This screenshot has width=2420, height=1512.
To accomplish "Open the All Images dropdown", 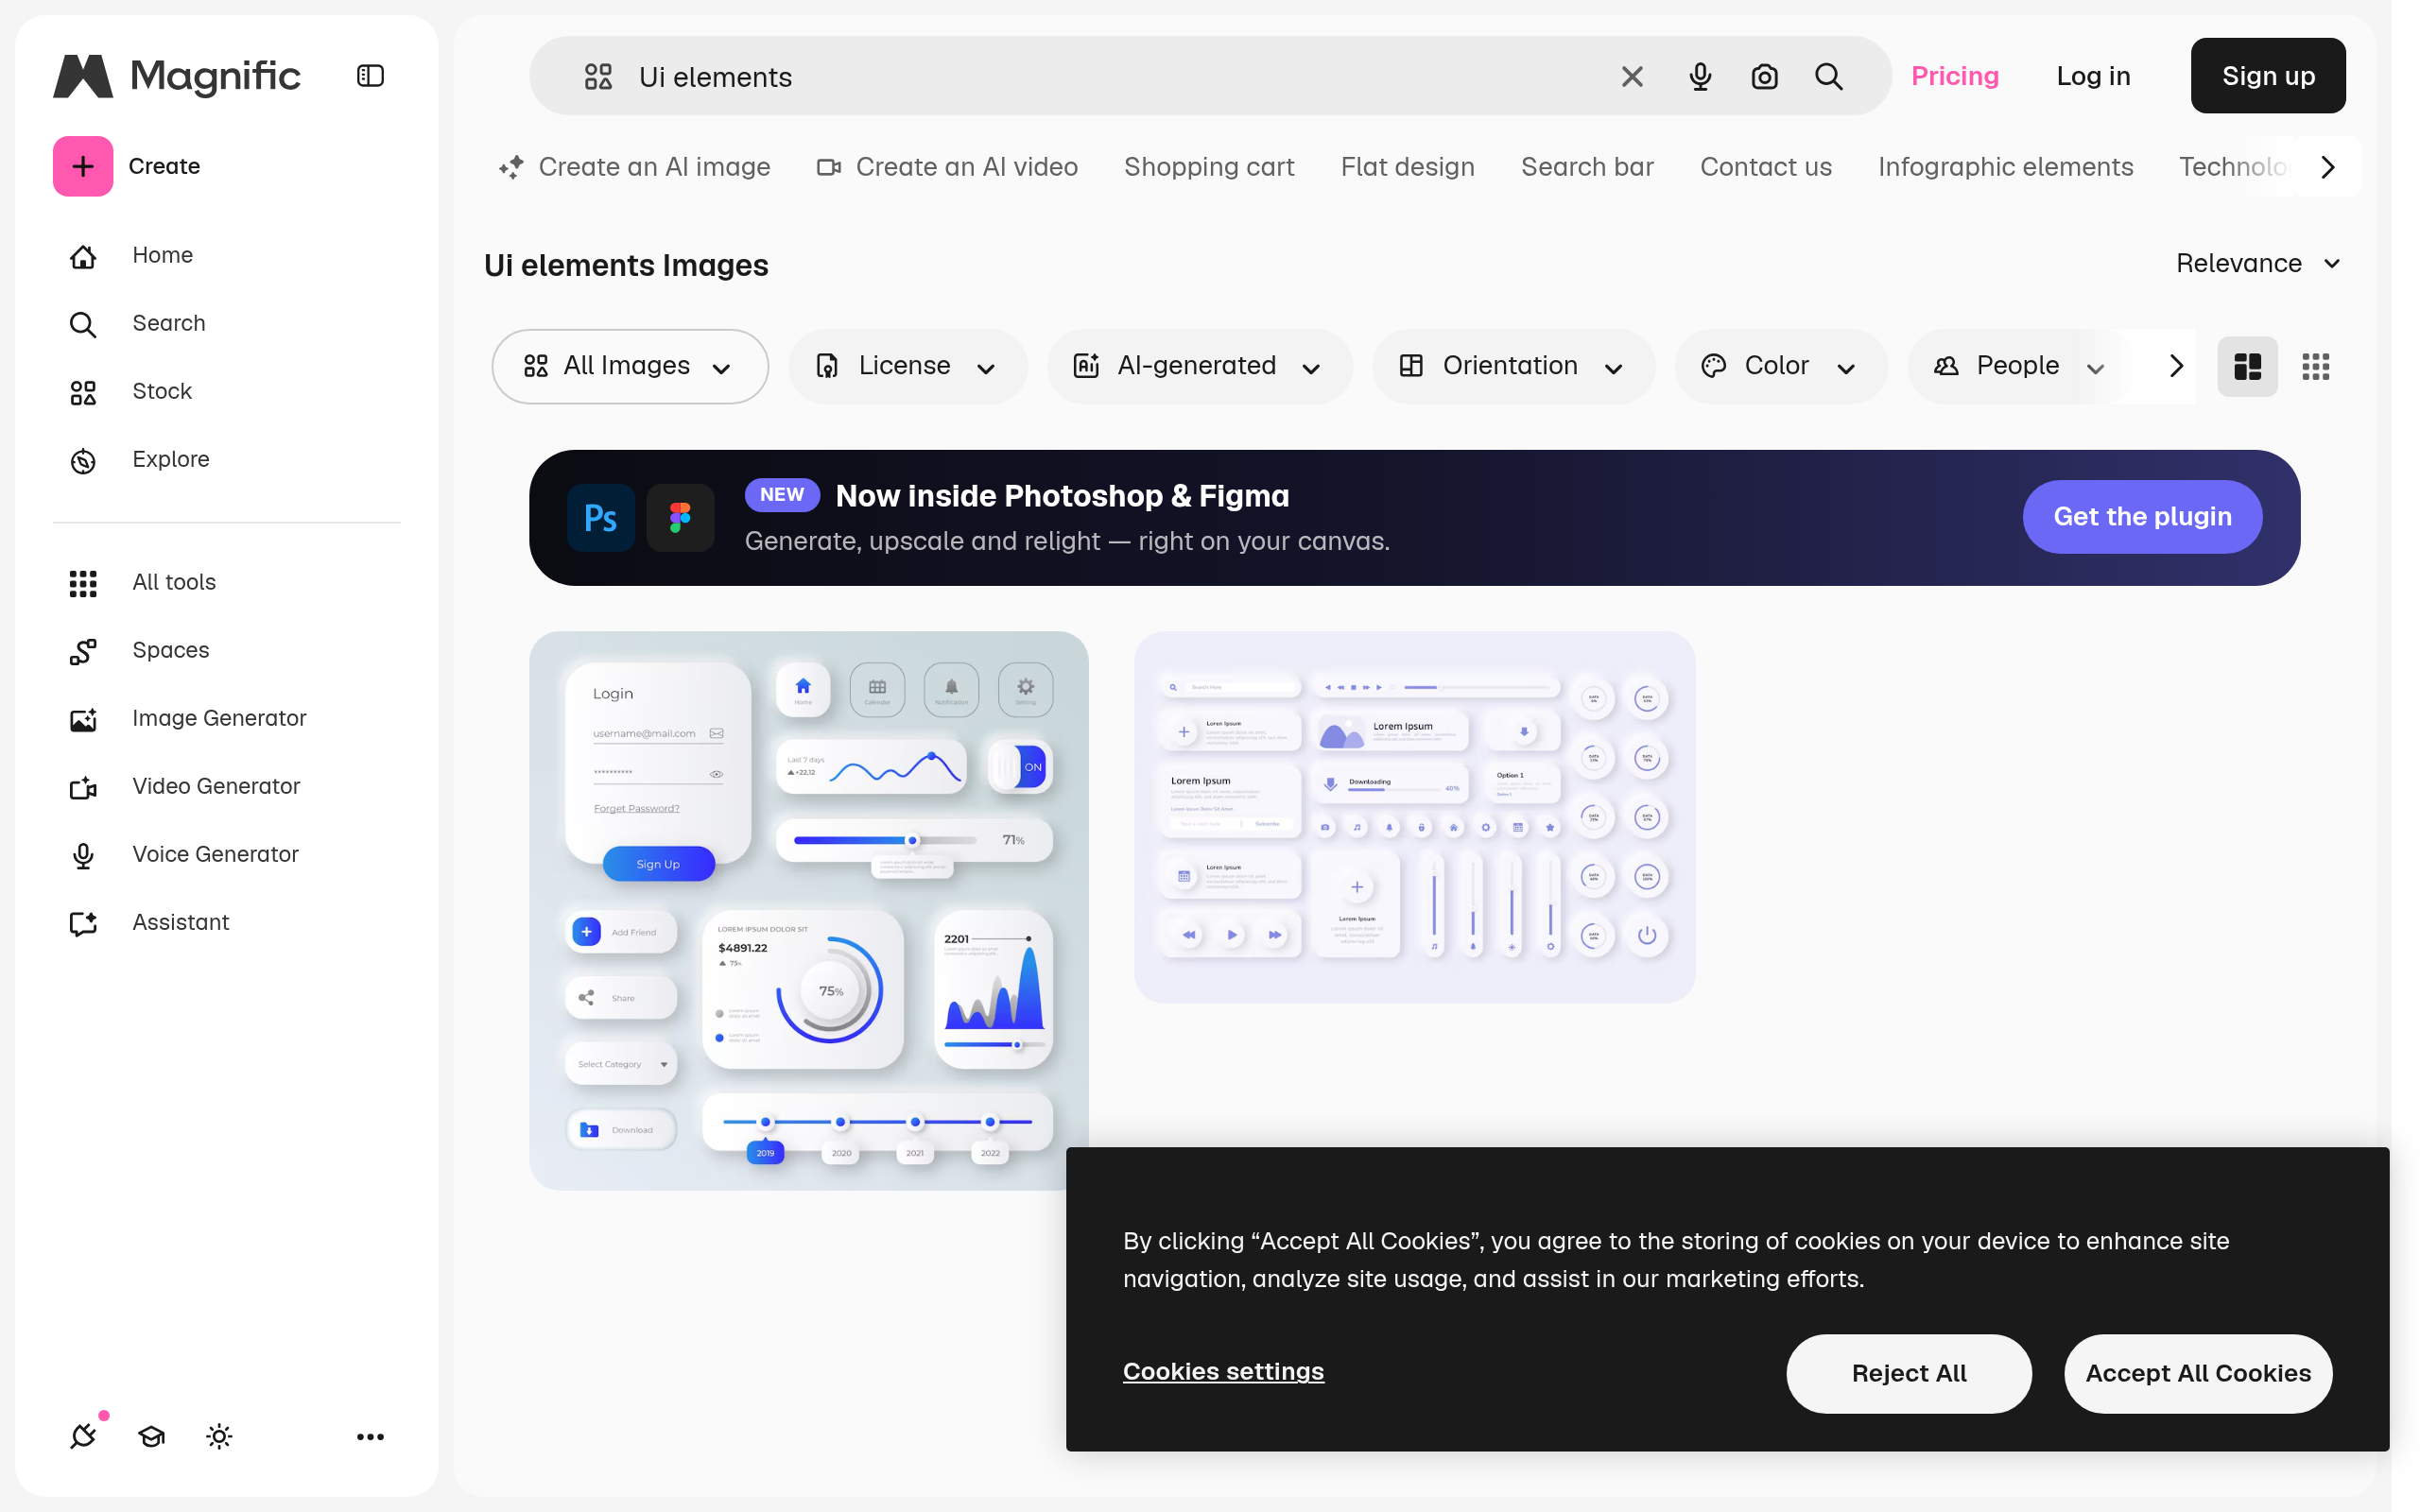I will click(629, 366).
